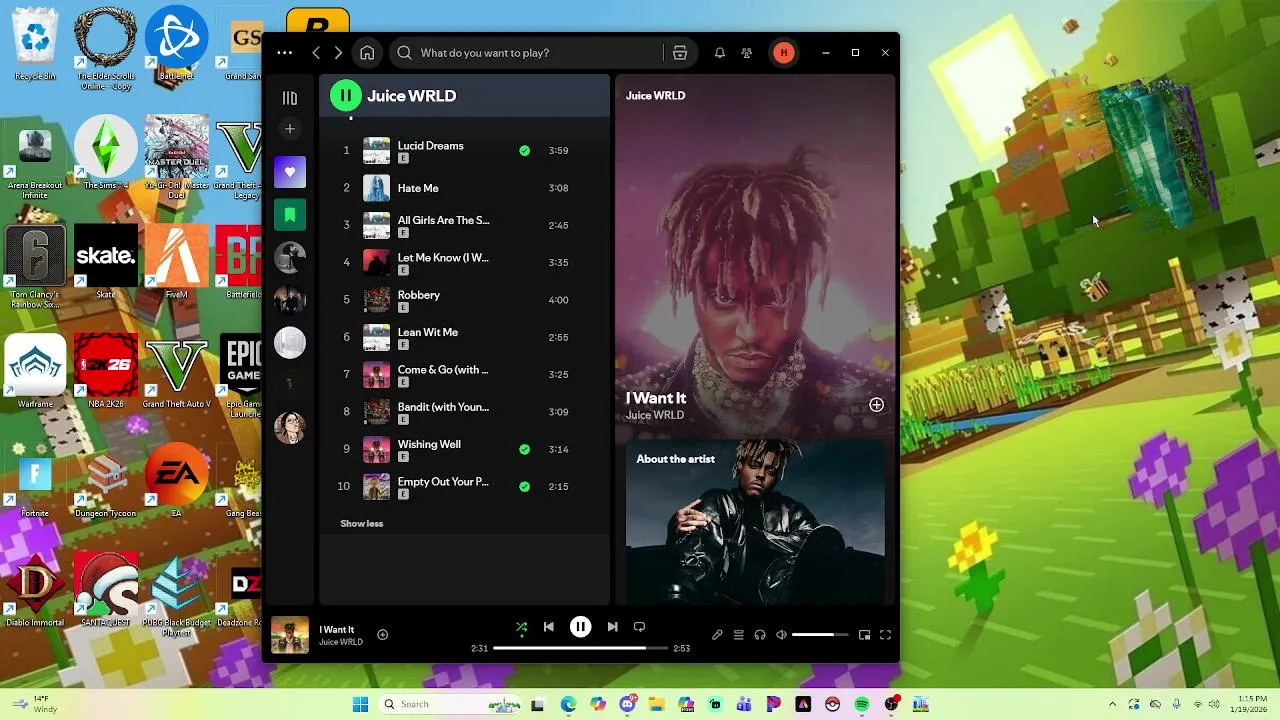
Task: Open File Explorer on the taskbar
Action: point(656,705)
